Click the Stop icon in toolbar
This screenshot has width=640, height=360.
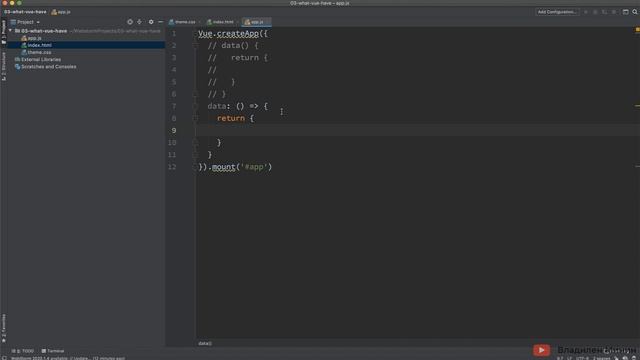(614, 12)
